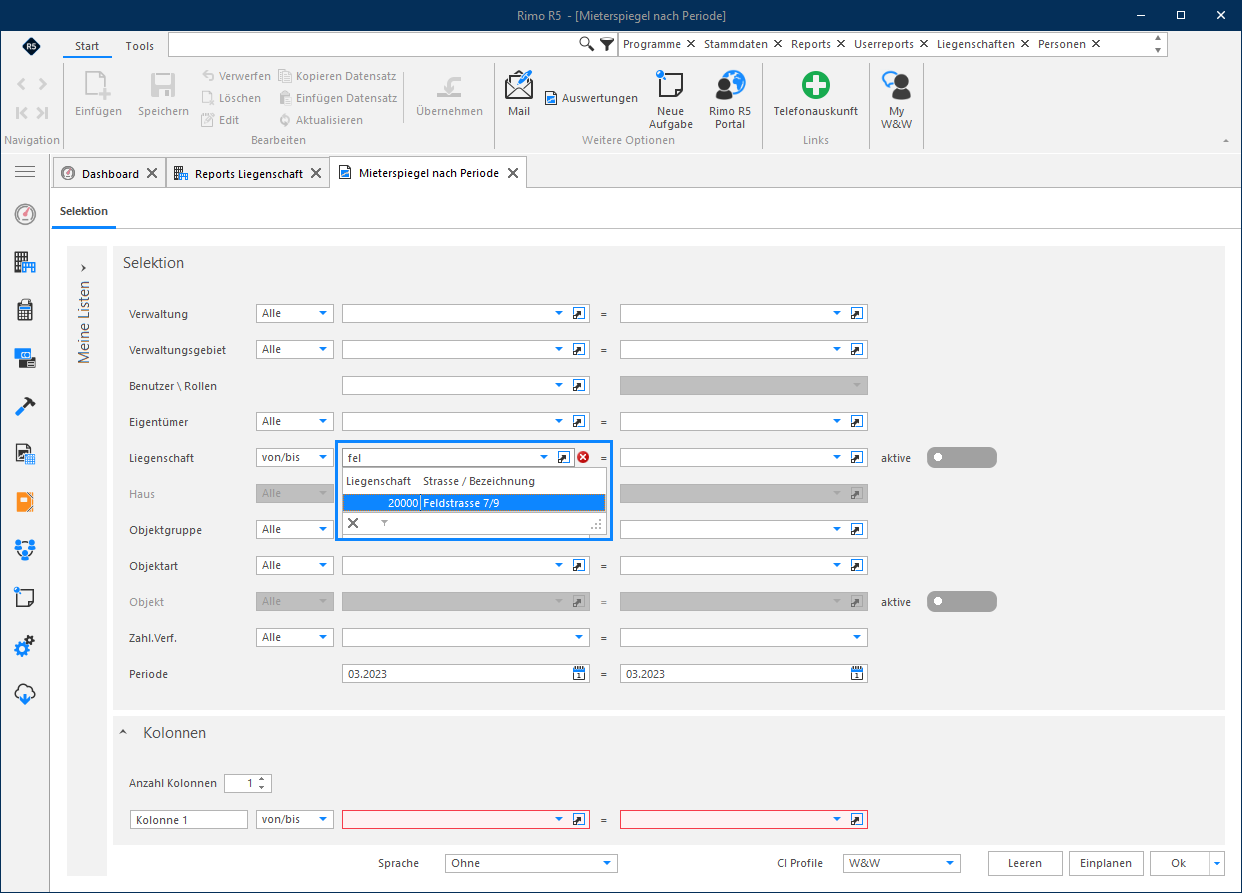Close the suggestion popup with X

click(x=353, y=523)
